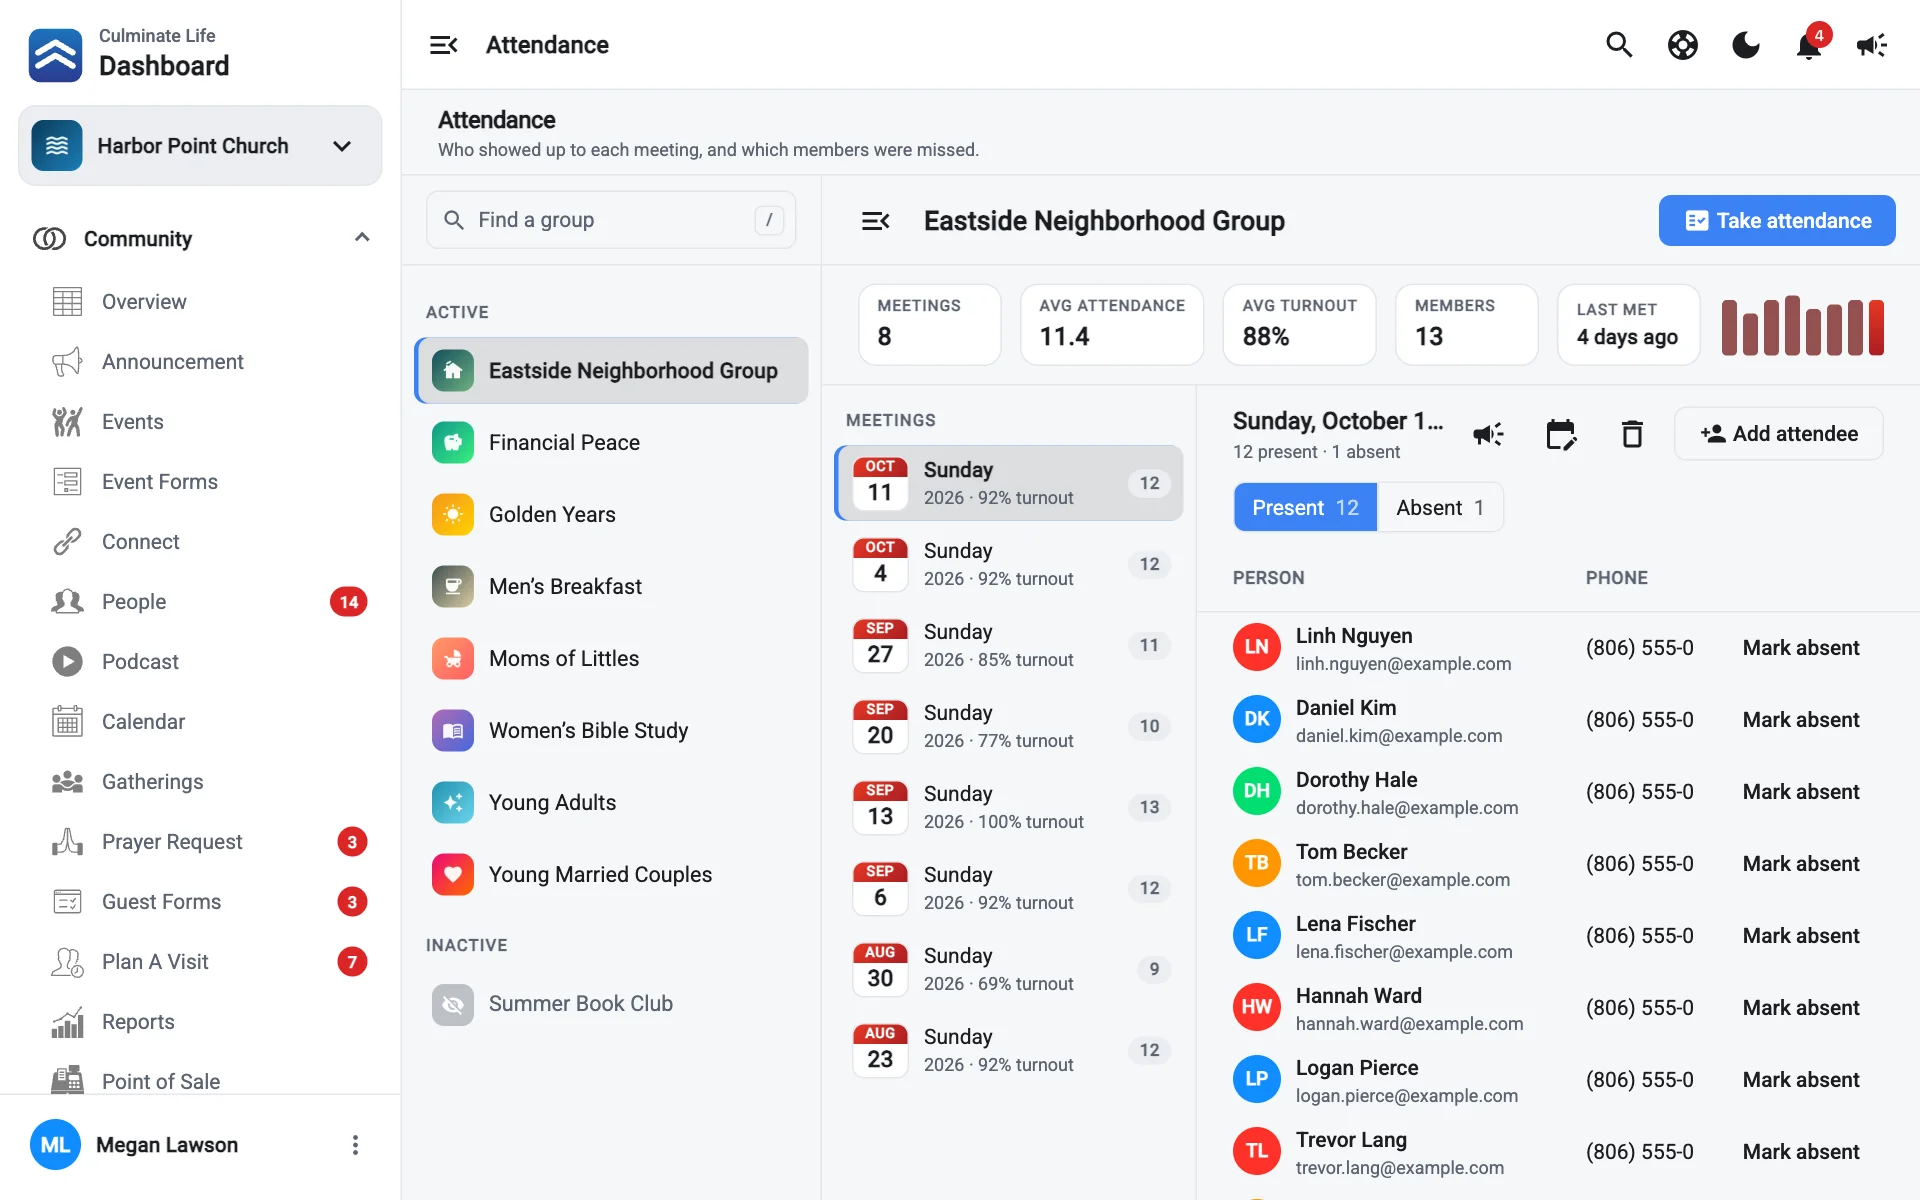
Task: Open the Young Married Couples group
Action: click(x=611, y=874)
